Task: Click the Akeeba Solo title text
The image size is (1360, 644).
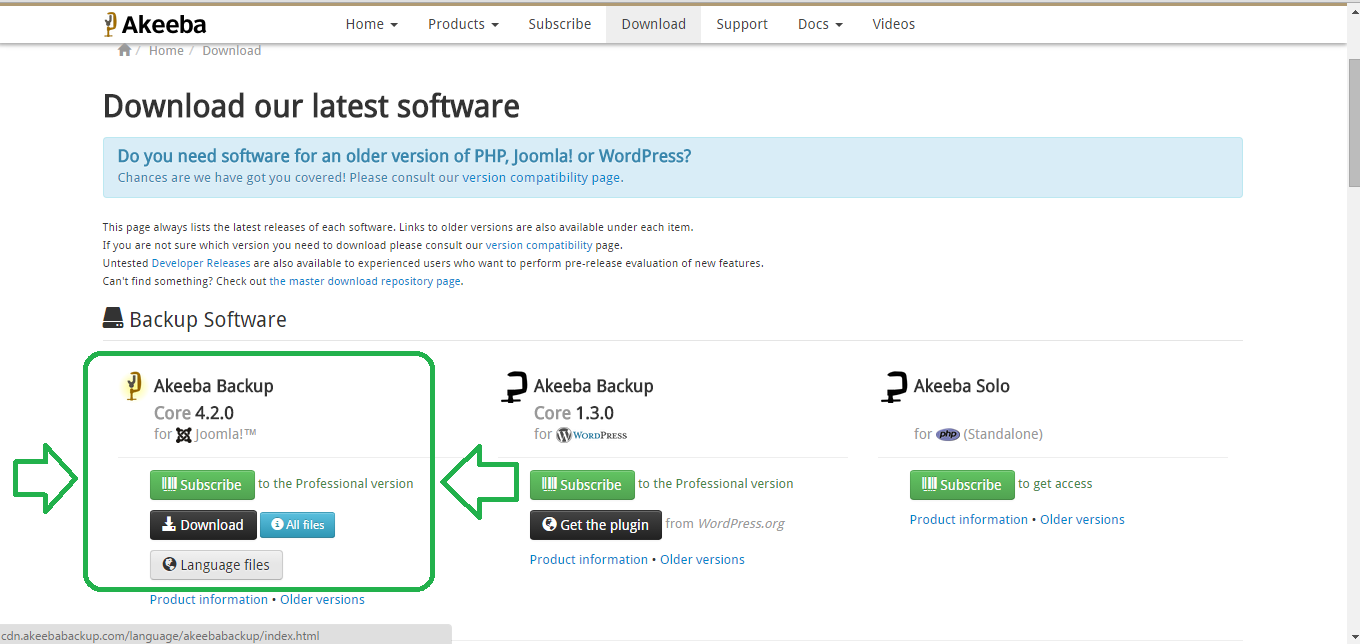Action: (962, 386)
